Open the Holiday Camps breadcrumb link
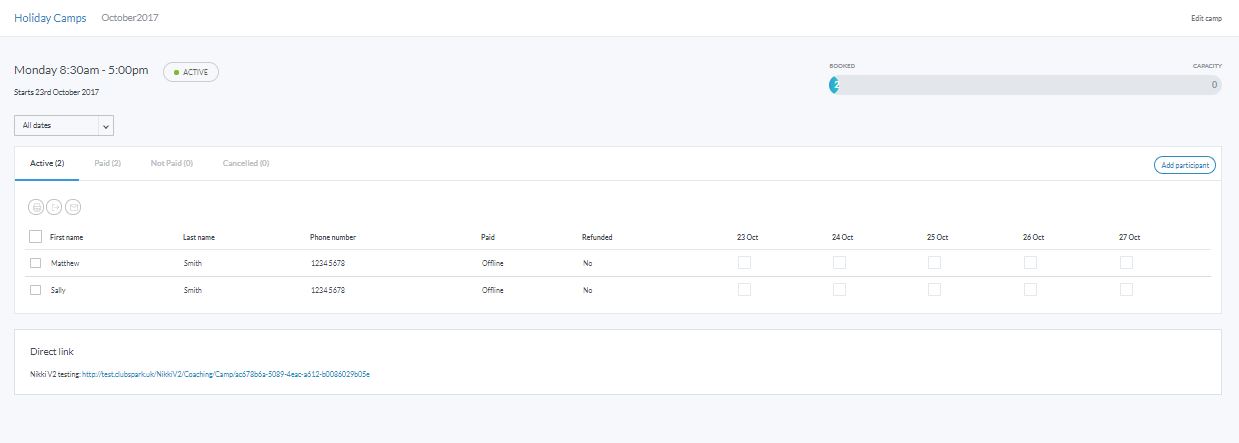1239x443 pixels. click(50, 18)
